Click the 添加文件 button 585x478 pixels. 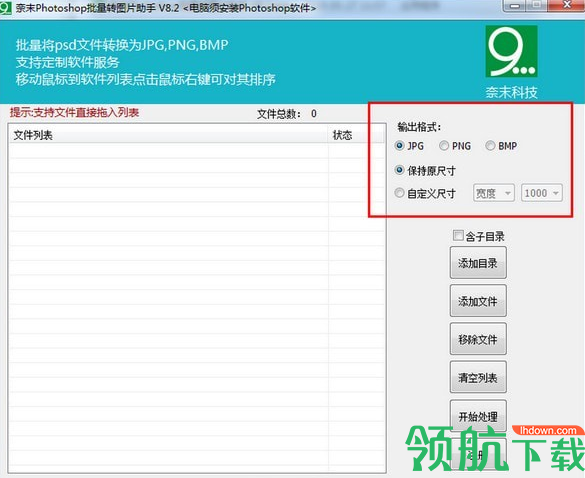pos(478,301)
